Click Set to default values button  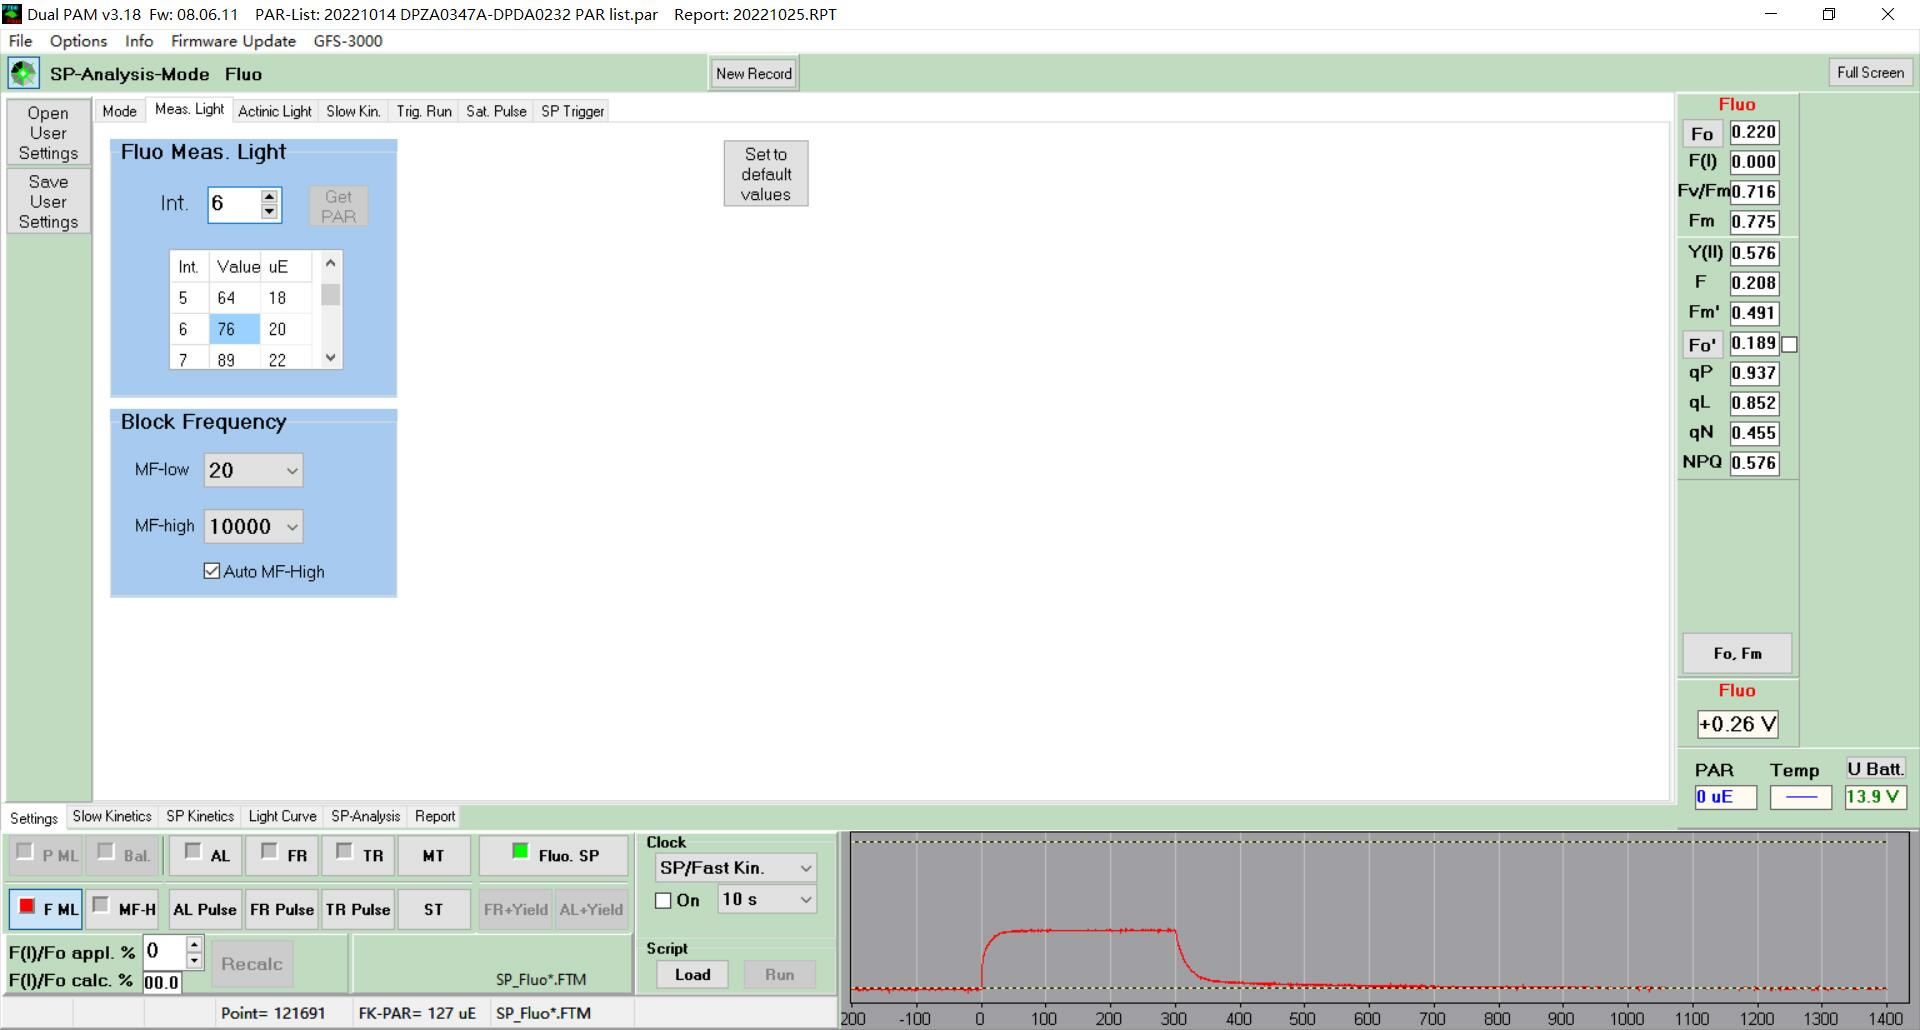tap(765, 174)
